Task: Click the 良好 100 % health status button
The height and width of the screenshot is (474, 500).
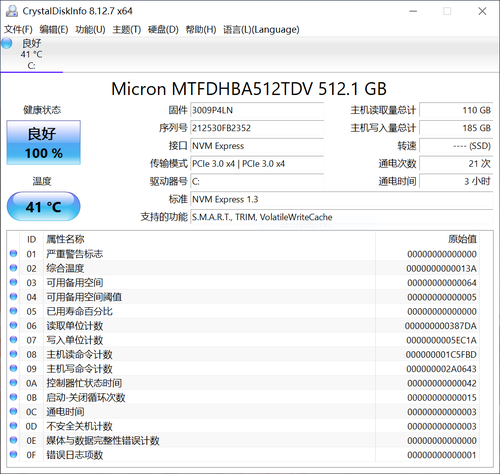Action: [x=44, y=143]
